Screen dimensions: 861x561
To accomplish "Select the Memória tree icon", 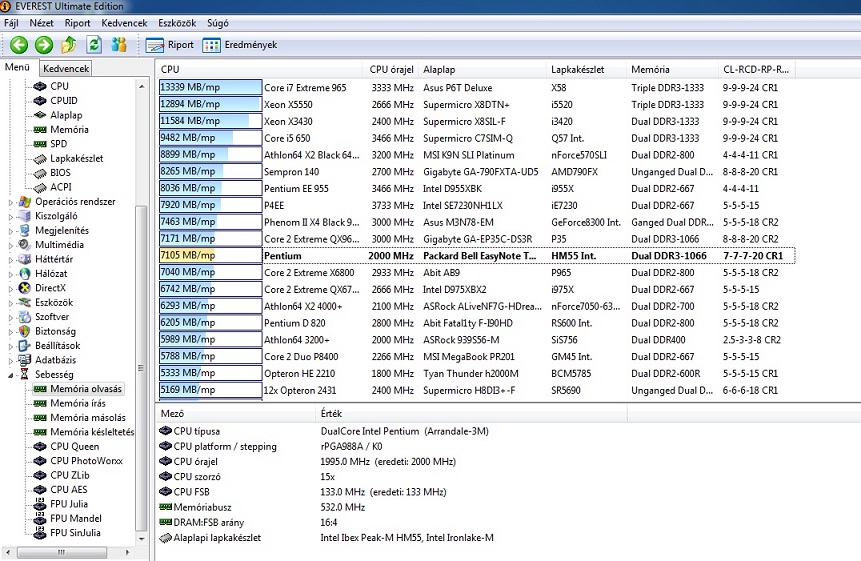I will 40,130.
